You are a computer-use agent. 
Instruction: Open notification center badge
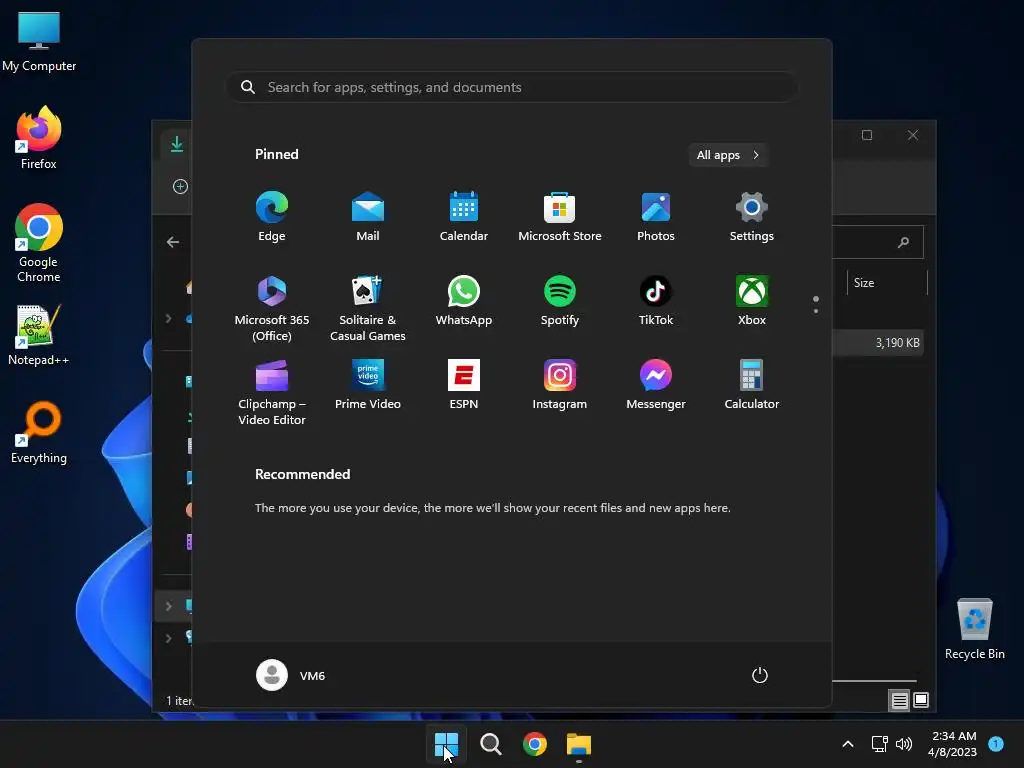click(996, 744)
